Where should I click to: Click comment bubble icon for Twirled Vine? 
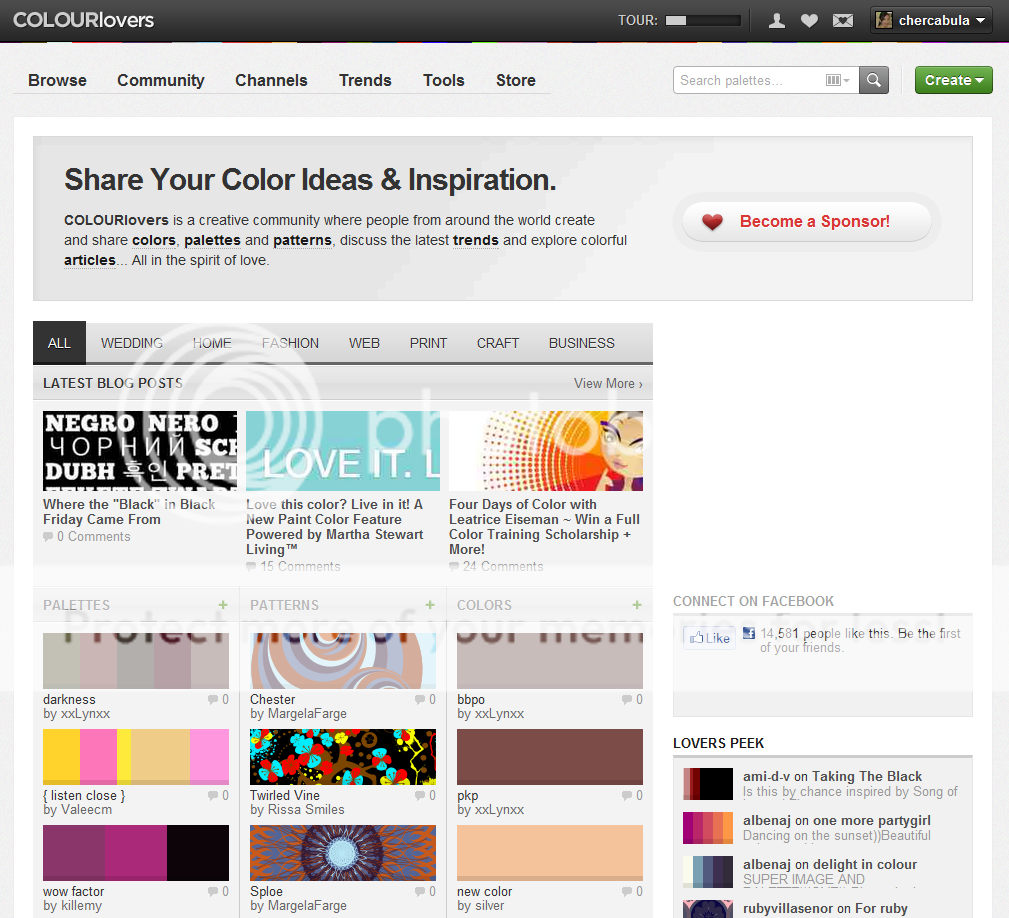point(420,796)
